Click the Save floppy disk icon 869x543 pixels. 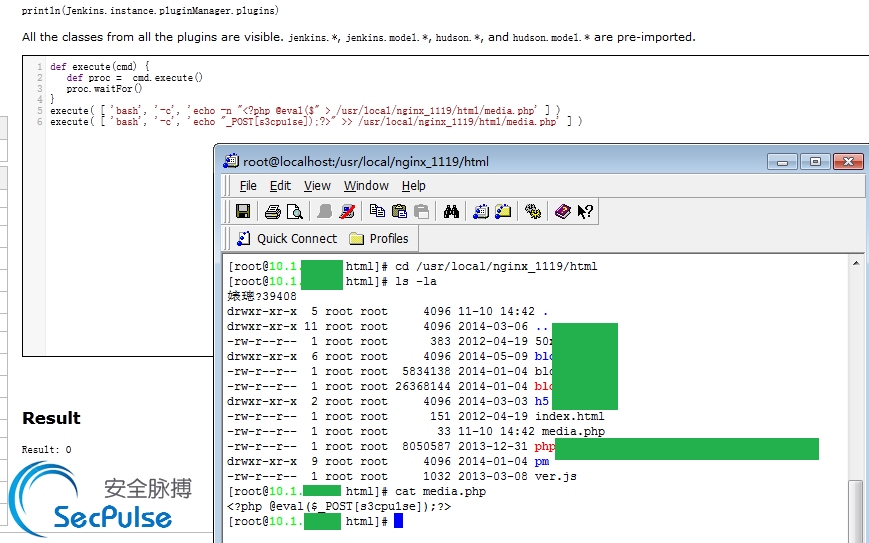(x=243, y=211)
